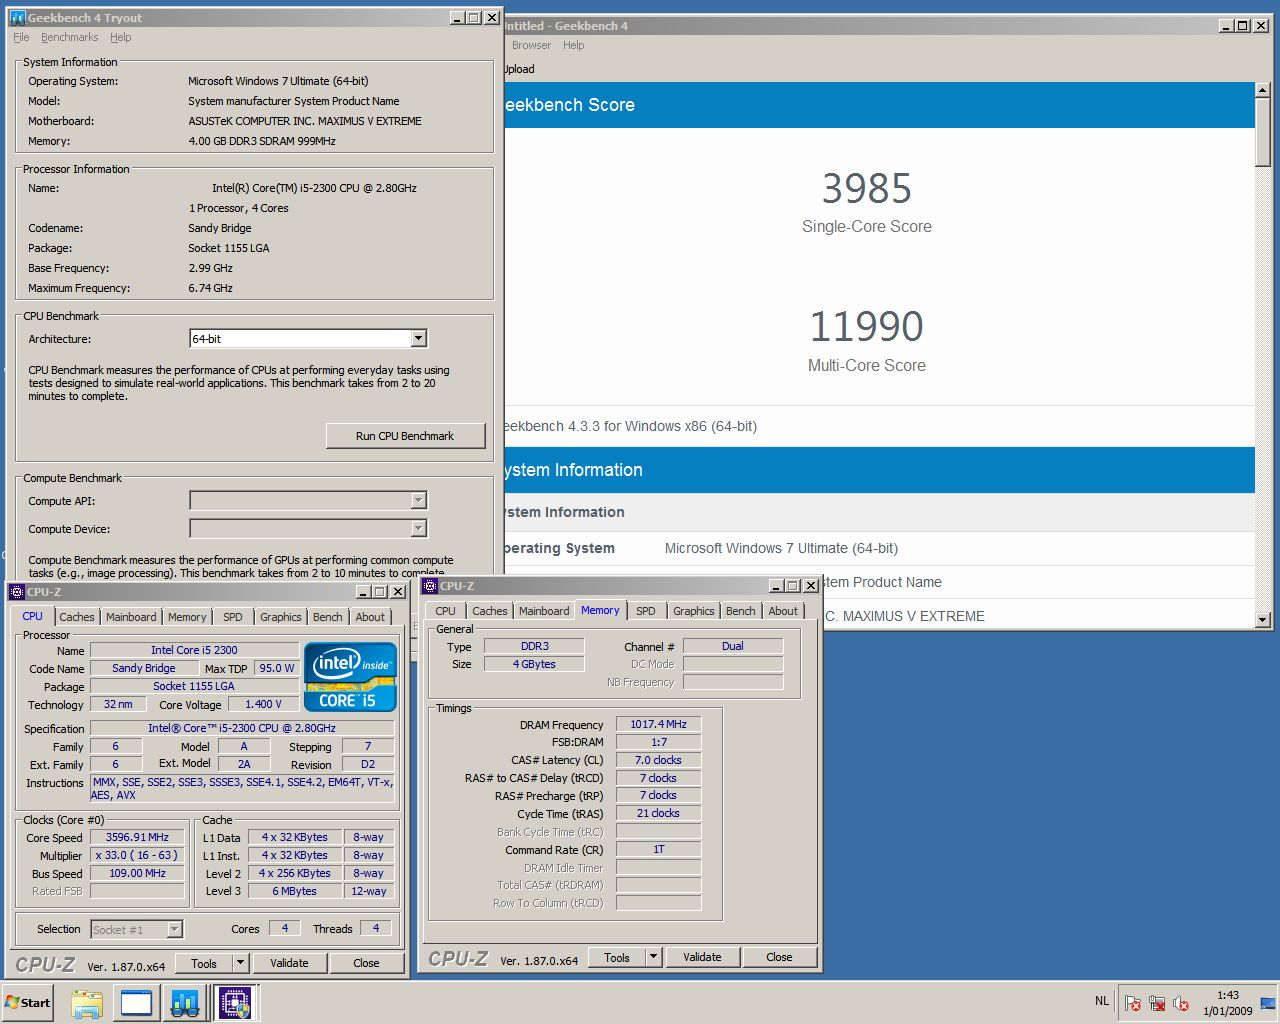Switch to Geekbench via taskbar icon

(x=185, y=1003)
